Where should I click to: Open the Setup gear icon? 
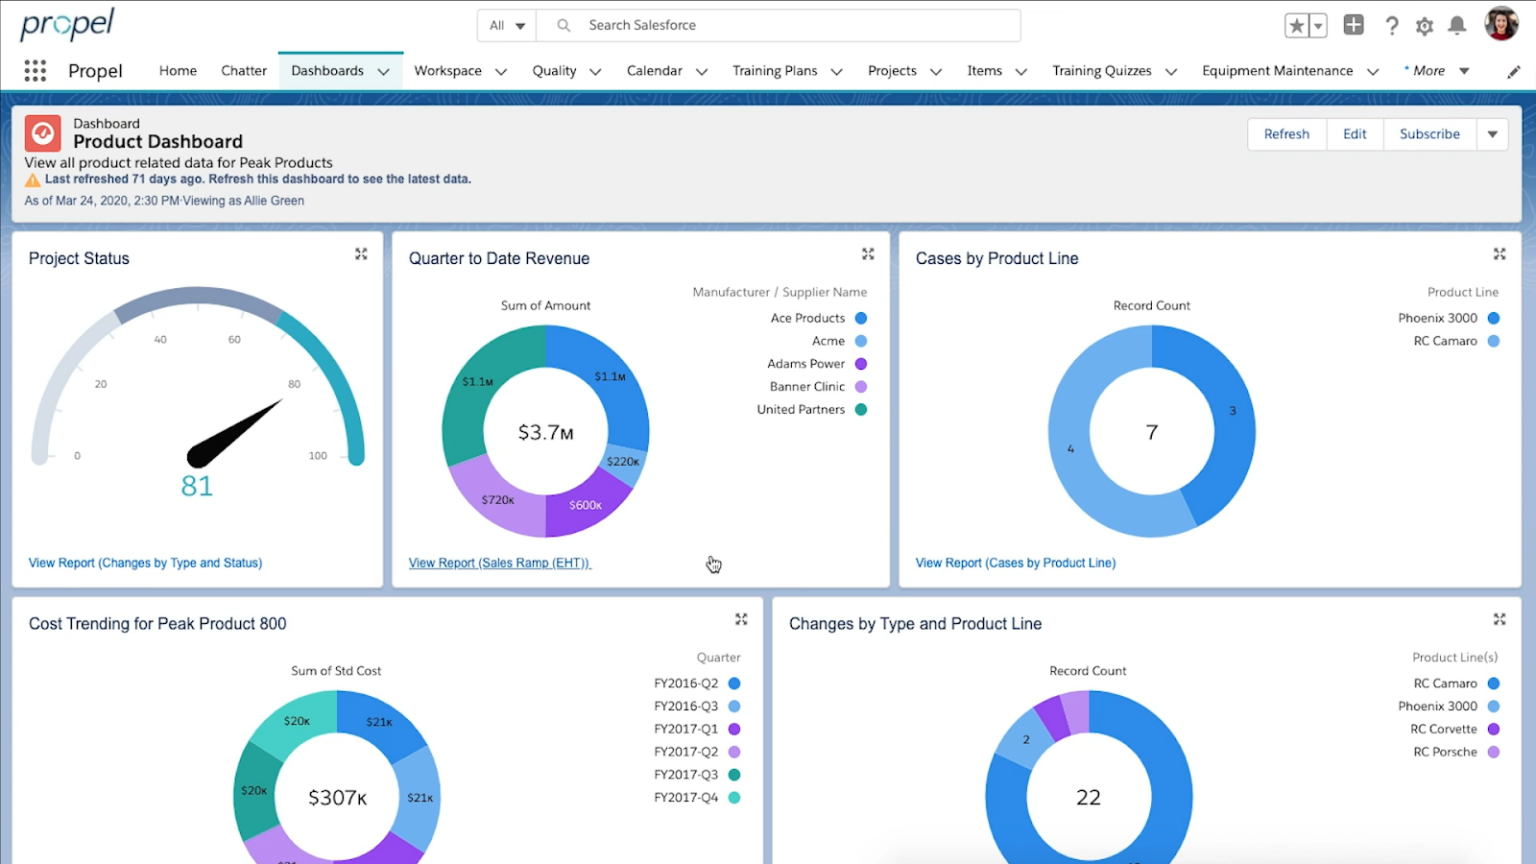coord(1424,26)
